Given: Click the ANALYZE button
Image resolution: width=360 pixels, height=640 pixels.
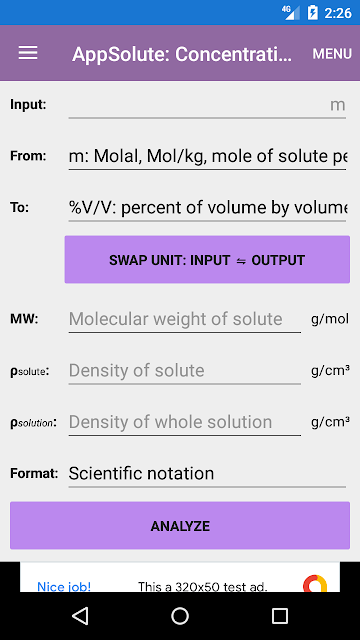Looking at the screenshot, I should 180,526.
